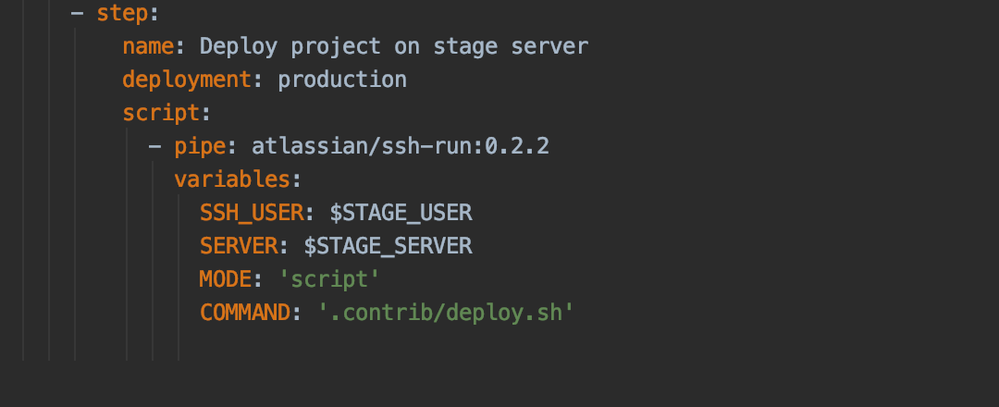Click the 'SERVER' variable name
Image resolution: width=999 pixels, height=407 pixels.
pyautogui.click(x=239, y=246)
